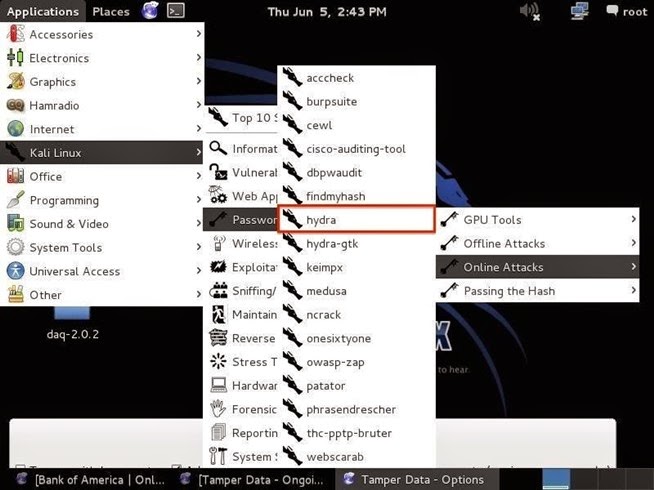Open Top 10 Security Tools submenu

pos(241,118)
